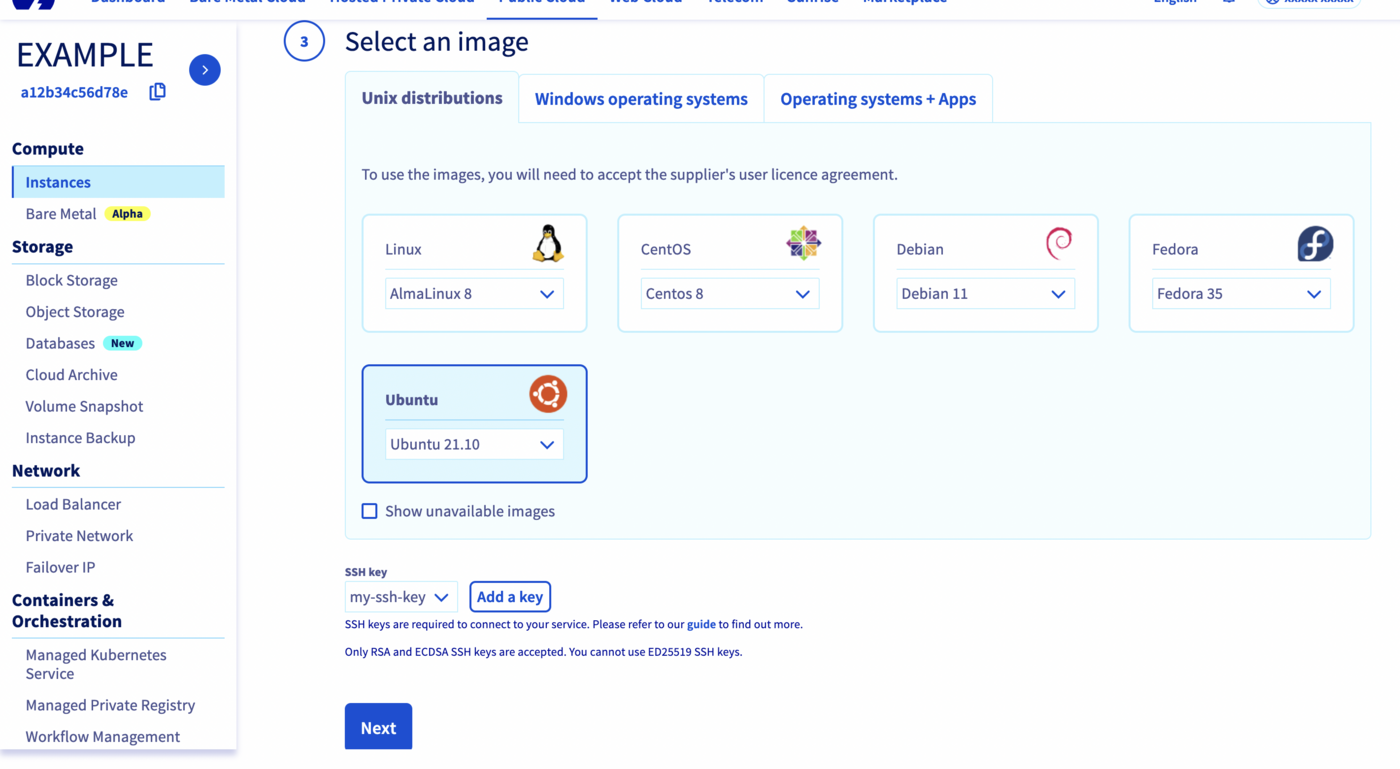Click the Debian swirl logo
The height and width of the screenshot is (769, 1400).
click(x=1058, y=243)
